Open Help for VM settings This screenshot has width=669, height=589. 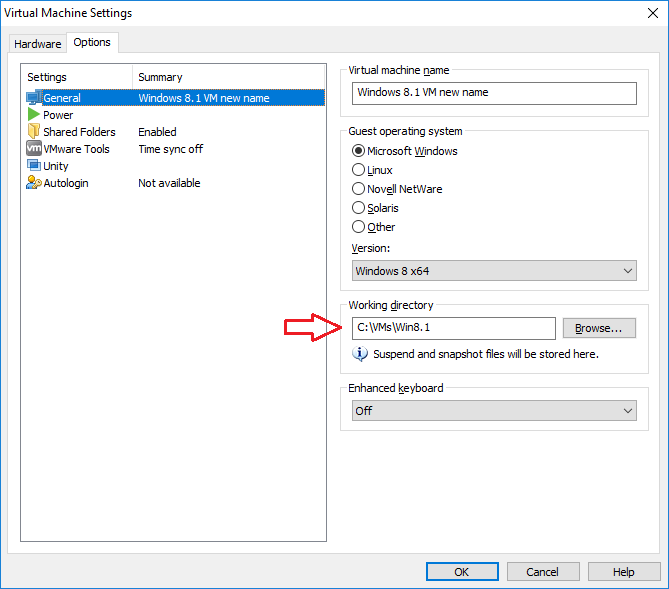(624, 572)
